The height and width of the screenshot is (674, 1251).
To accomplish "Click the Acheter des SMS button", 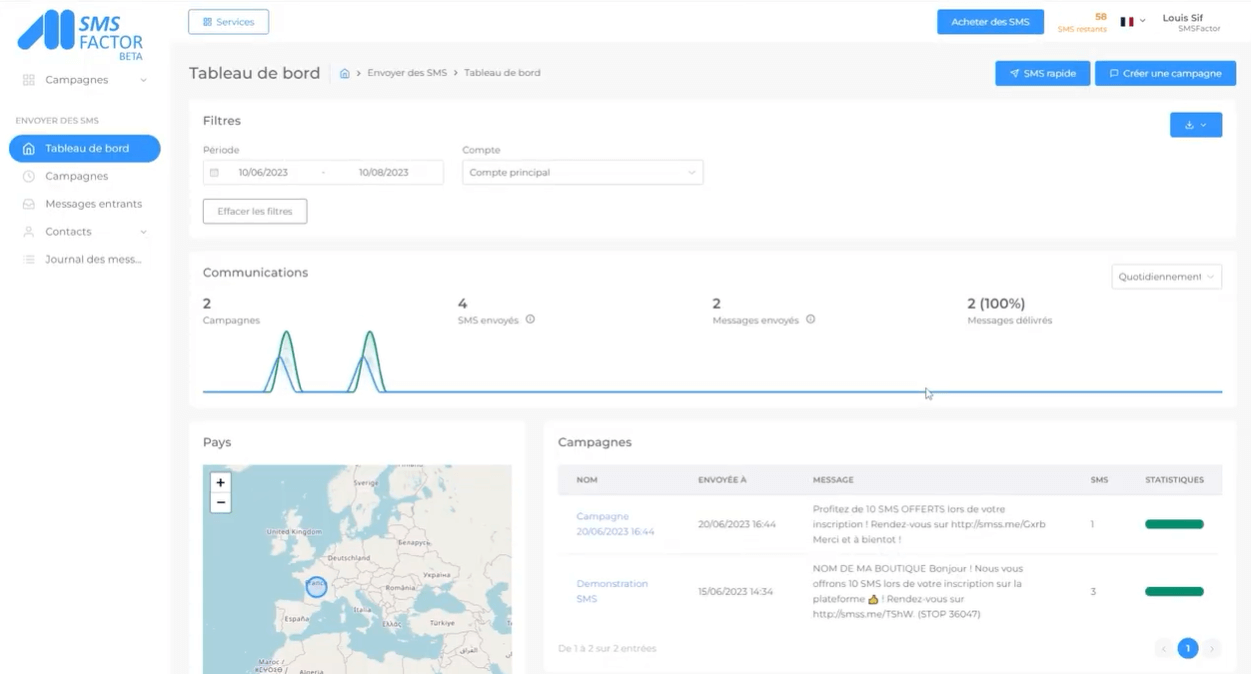I will point(990,21).
